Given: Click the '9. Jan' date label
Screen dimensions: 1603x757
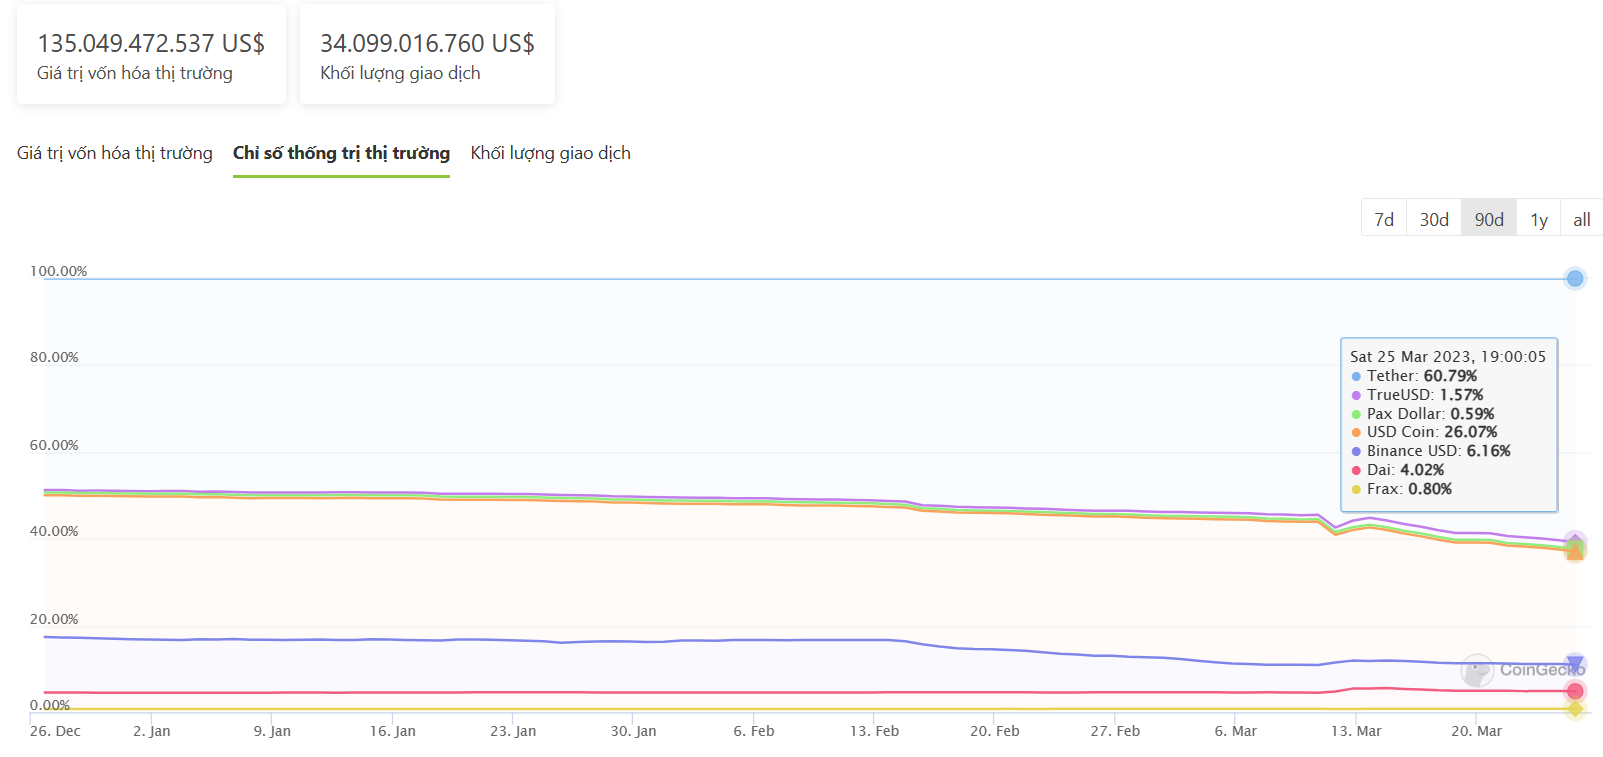Looking at the screenshot, I should [x=272, y=731].
